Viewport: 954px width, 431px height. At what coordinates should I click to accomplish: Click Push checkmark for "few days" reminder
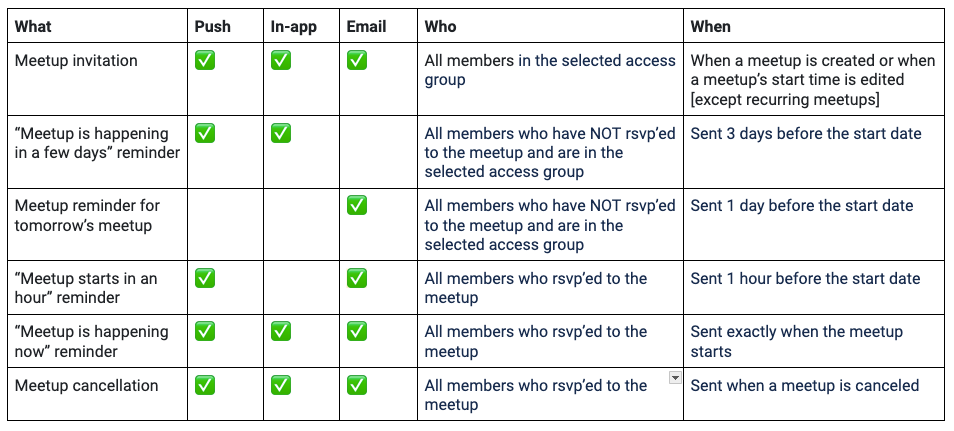click(x=205, y=133)
